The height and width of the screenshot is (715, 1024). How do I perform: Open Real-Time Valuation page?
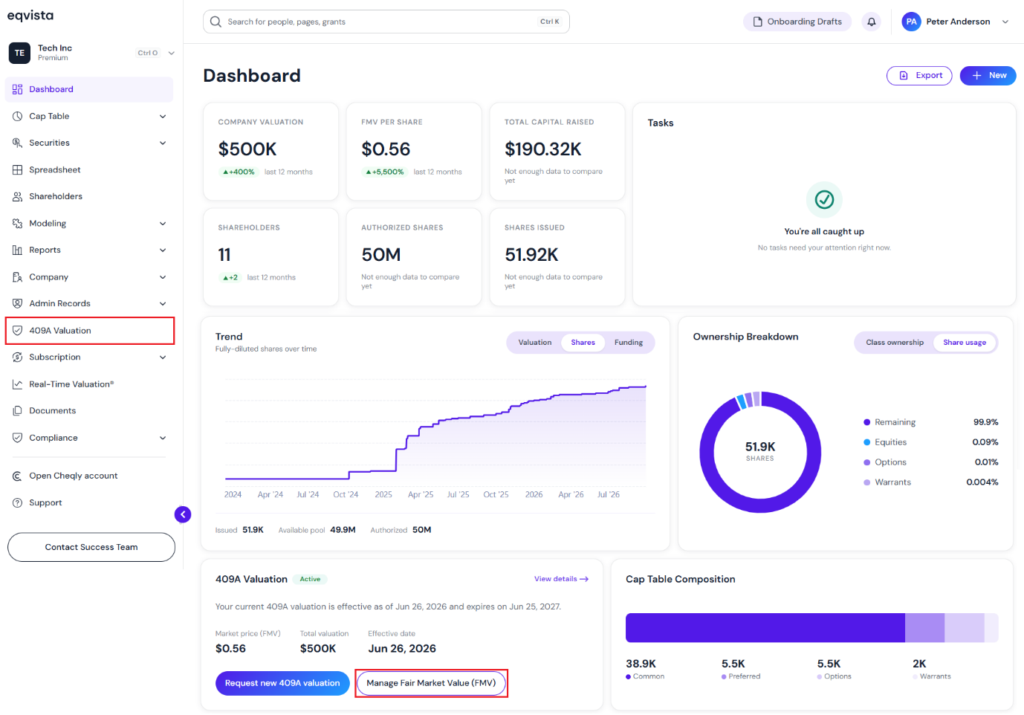(89, 384)
